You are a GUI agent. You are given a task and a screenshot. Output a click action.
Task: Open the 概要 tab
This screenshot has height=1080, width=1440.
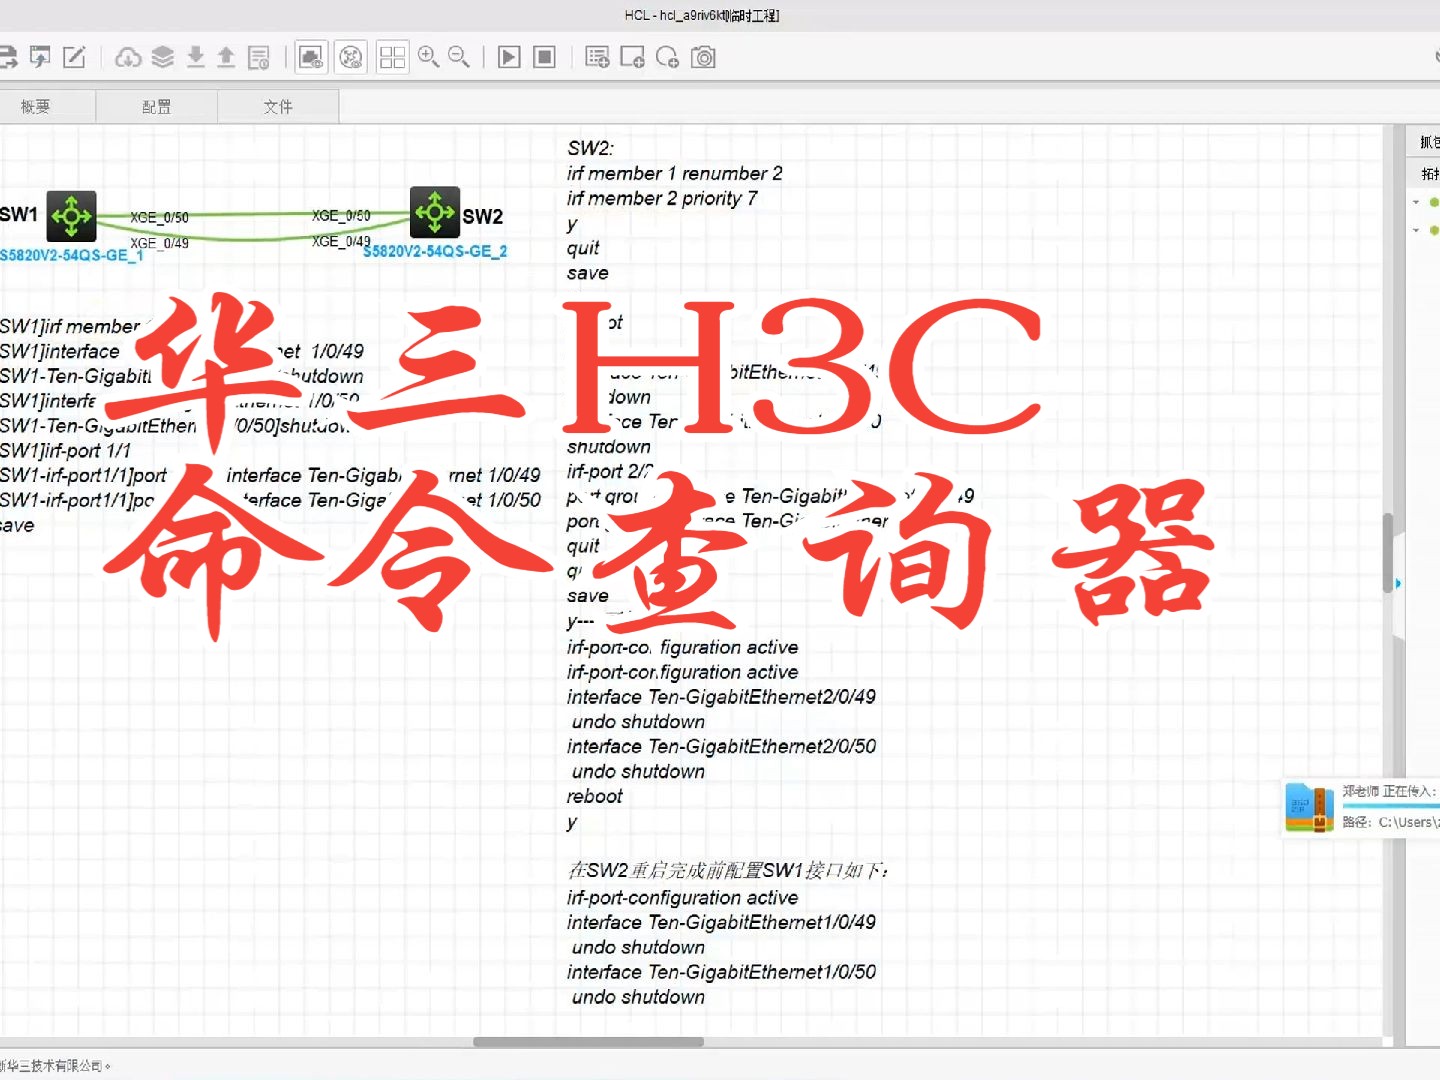click(36, 106)
